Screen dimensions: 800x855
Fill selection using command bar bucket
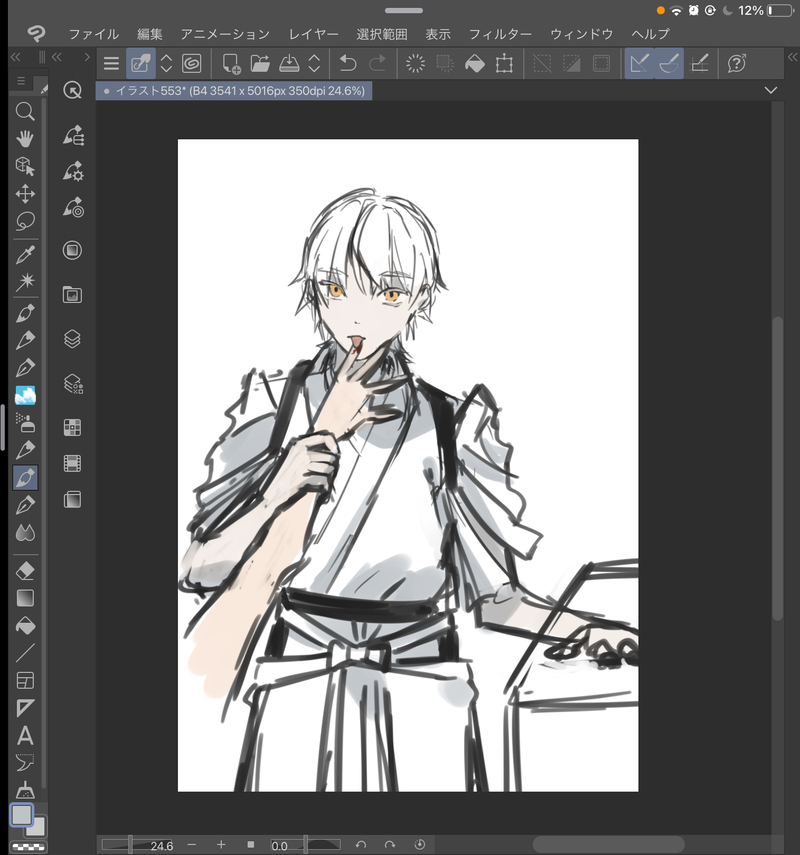click(x=474, y=64)
